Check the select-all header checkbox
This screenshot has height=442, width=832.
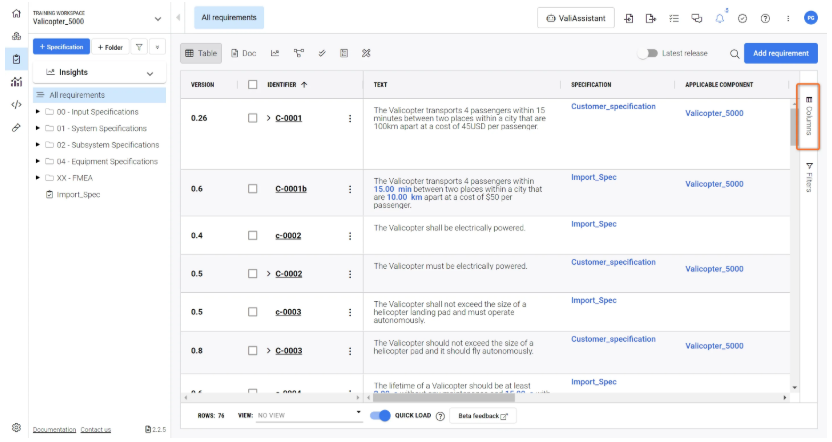(253, 84)
